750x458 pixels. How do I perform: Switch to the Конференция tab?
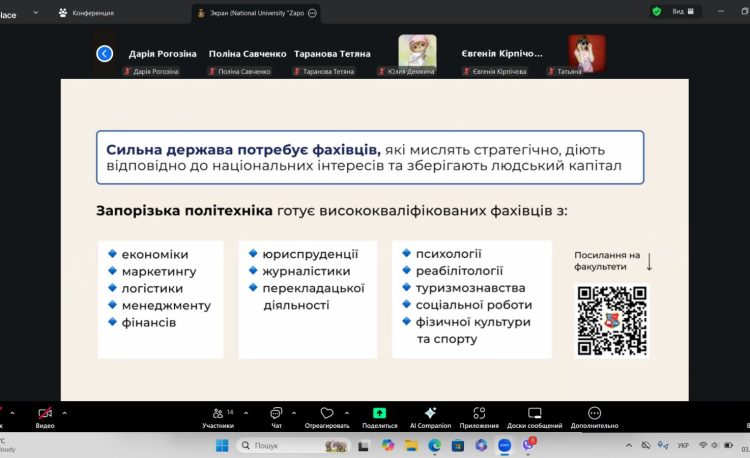(88, 13)
